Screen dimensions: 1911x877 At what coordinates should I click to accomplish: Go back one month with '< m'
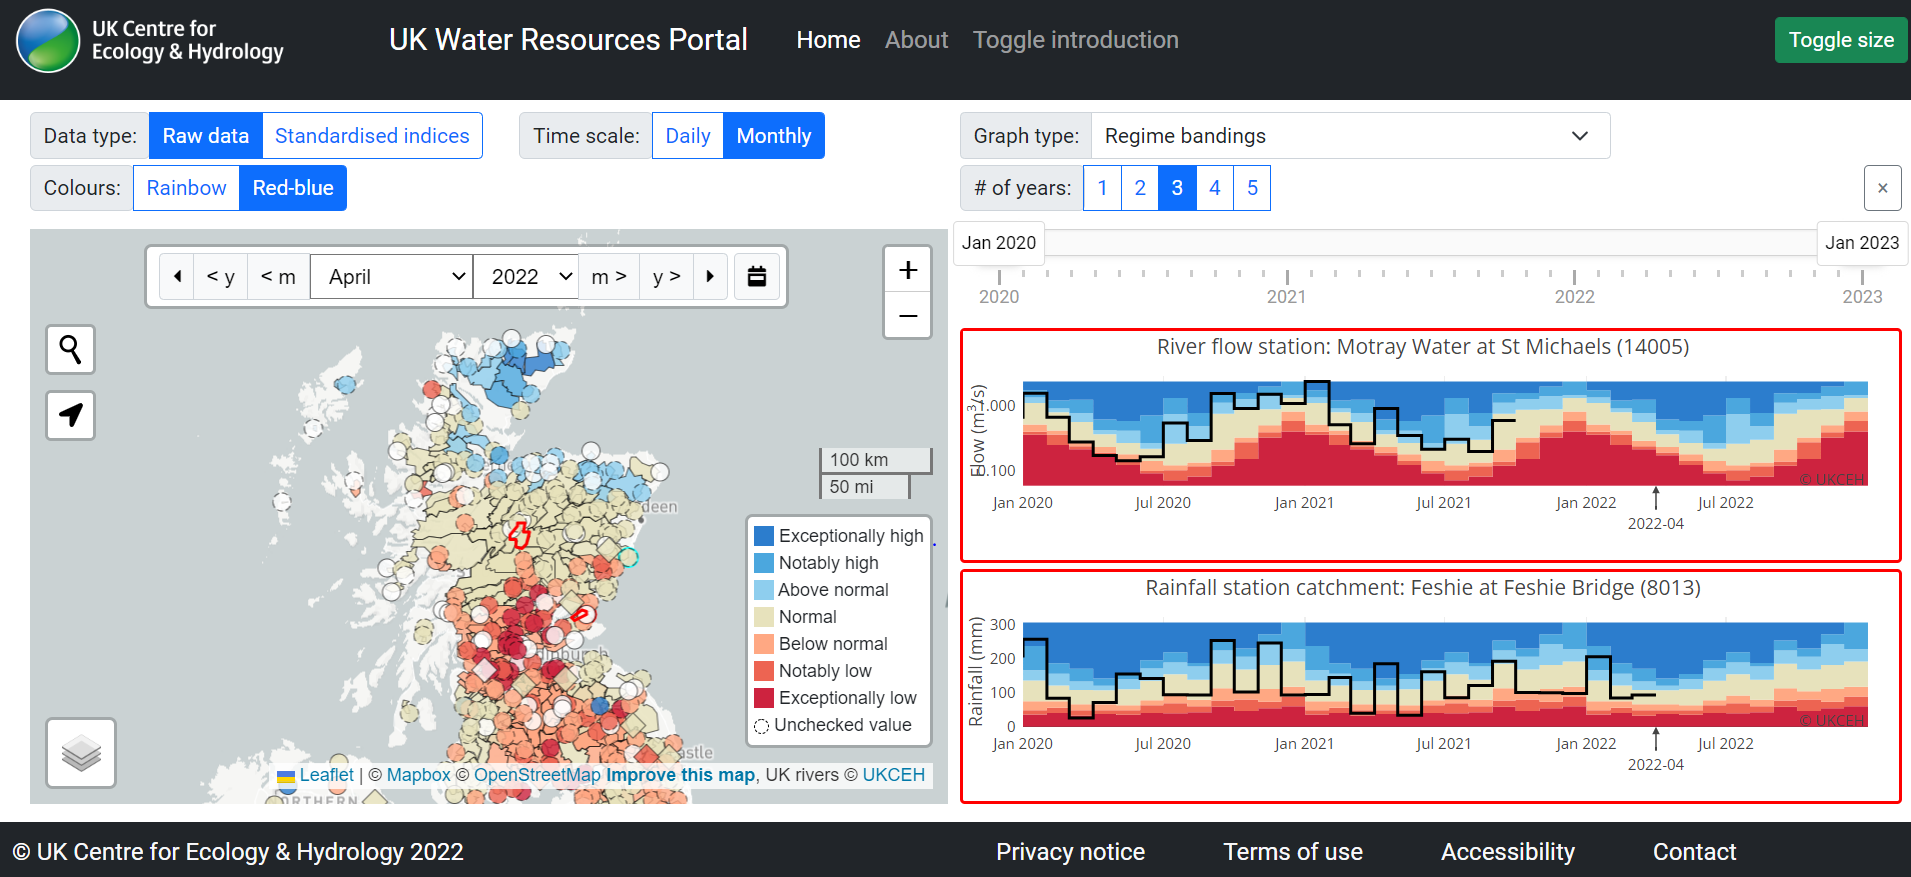(278, 277)
